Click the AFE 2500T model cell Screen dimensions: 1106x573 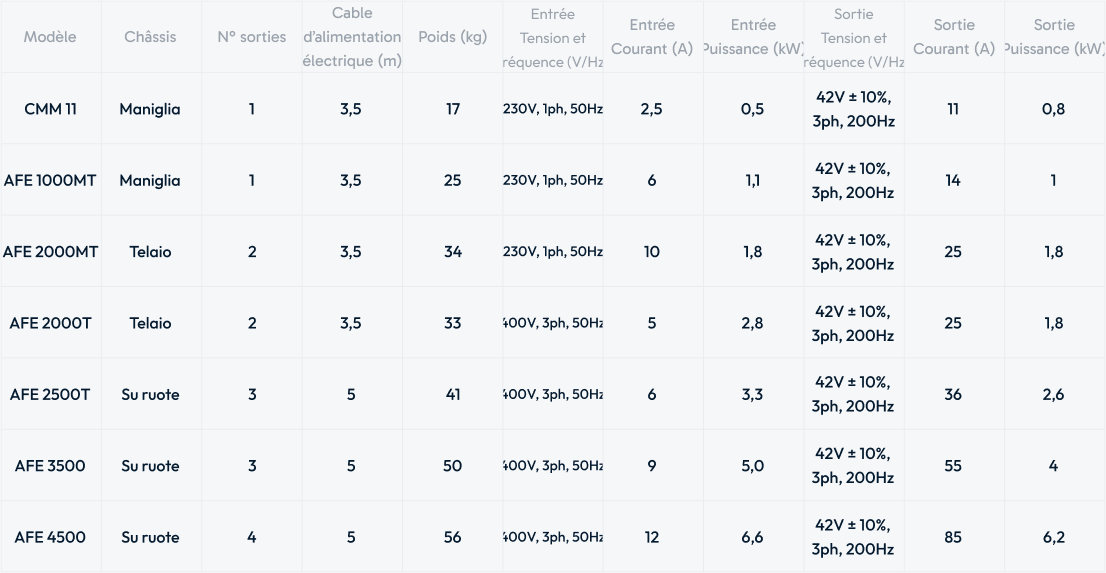coord(50,394)
